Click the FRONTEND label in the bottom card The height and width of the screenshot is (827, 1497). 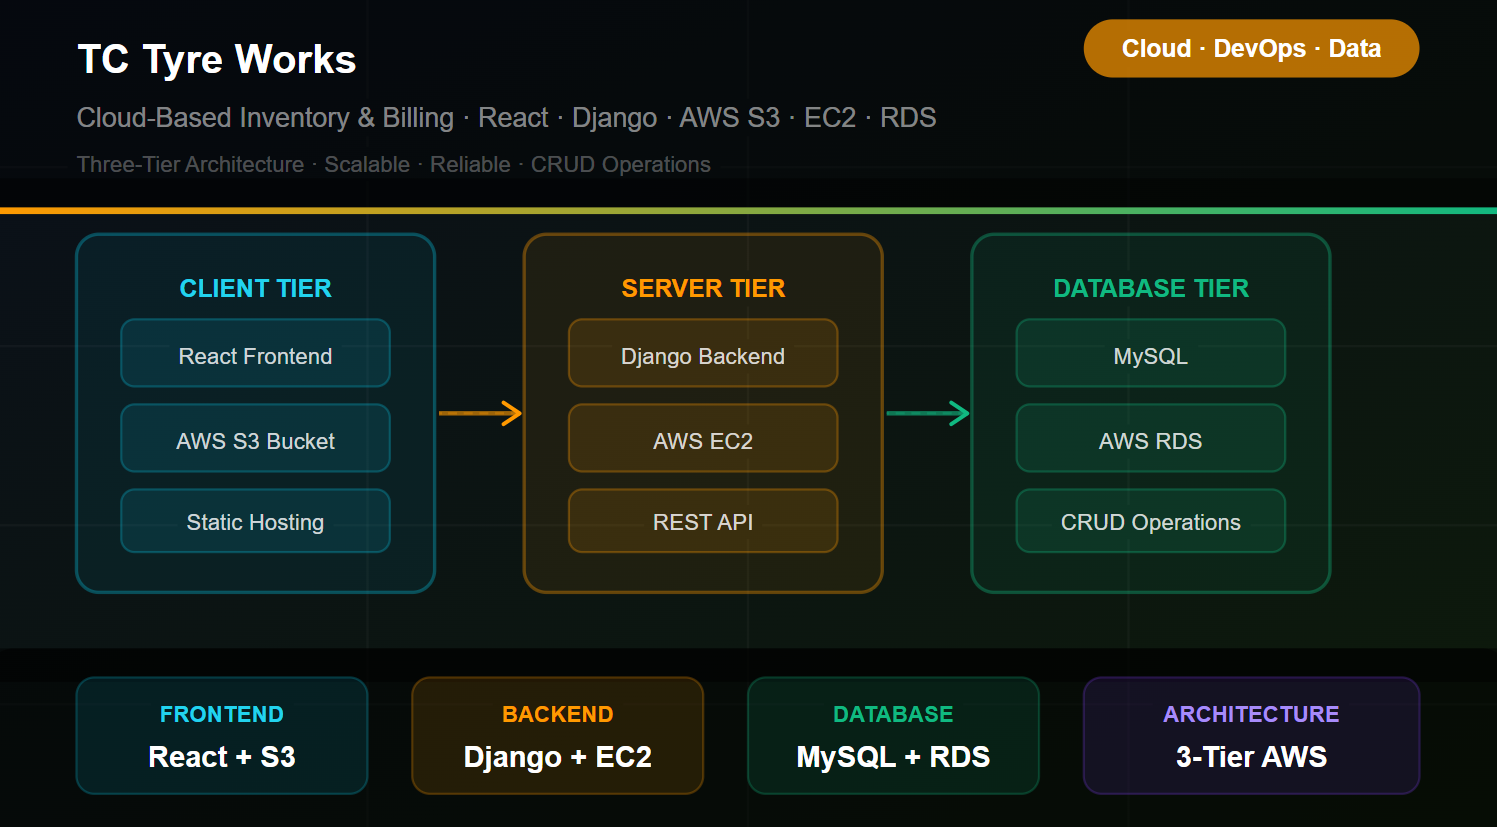click(222, 714)
